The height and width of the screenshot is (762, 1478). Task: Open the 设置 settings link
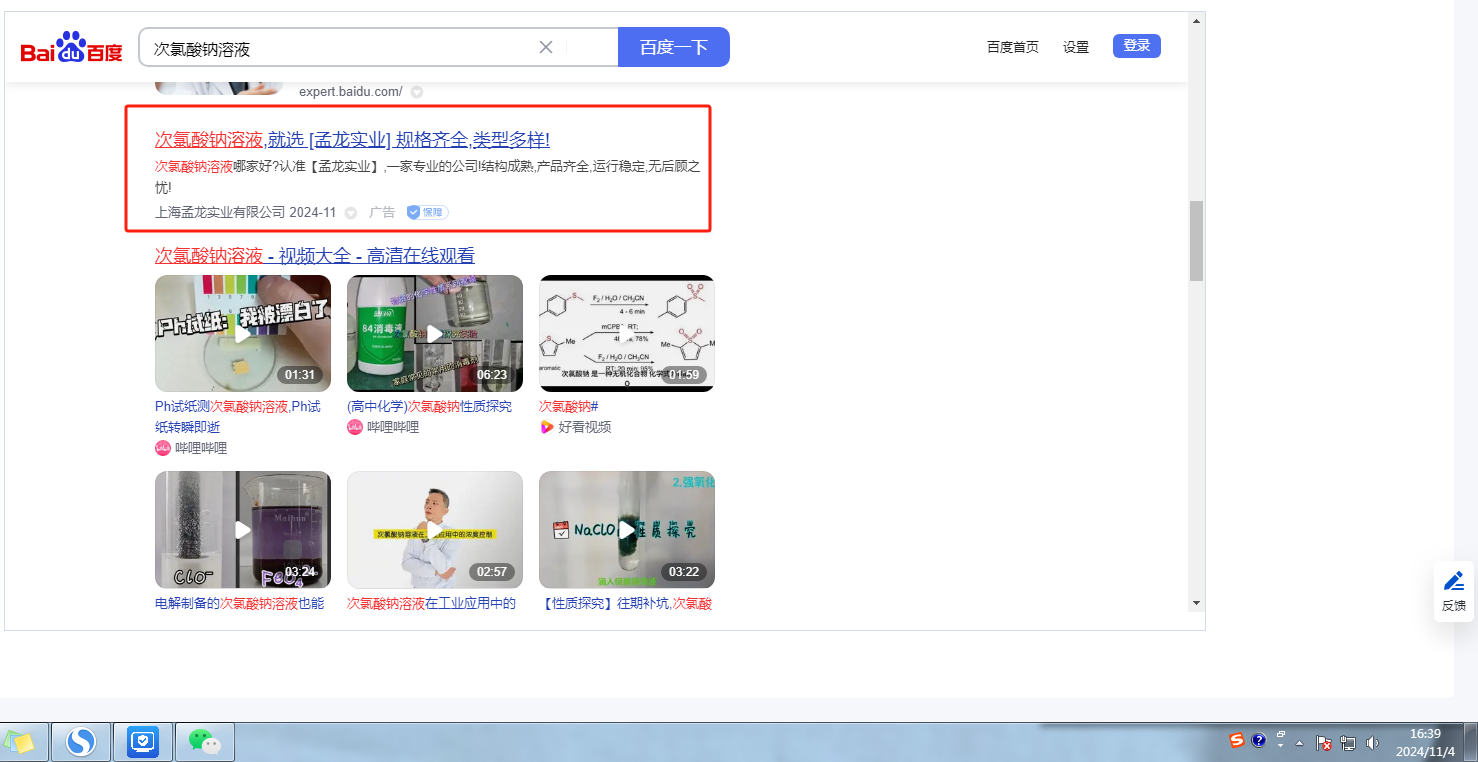(1076, 47)
